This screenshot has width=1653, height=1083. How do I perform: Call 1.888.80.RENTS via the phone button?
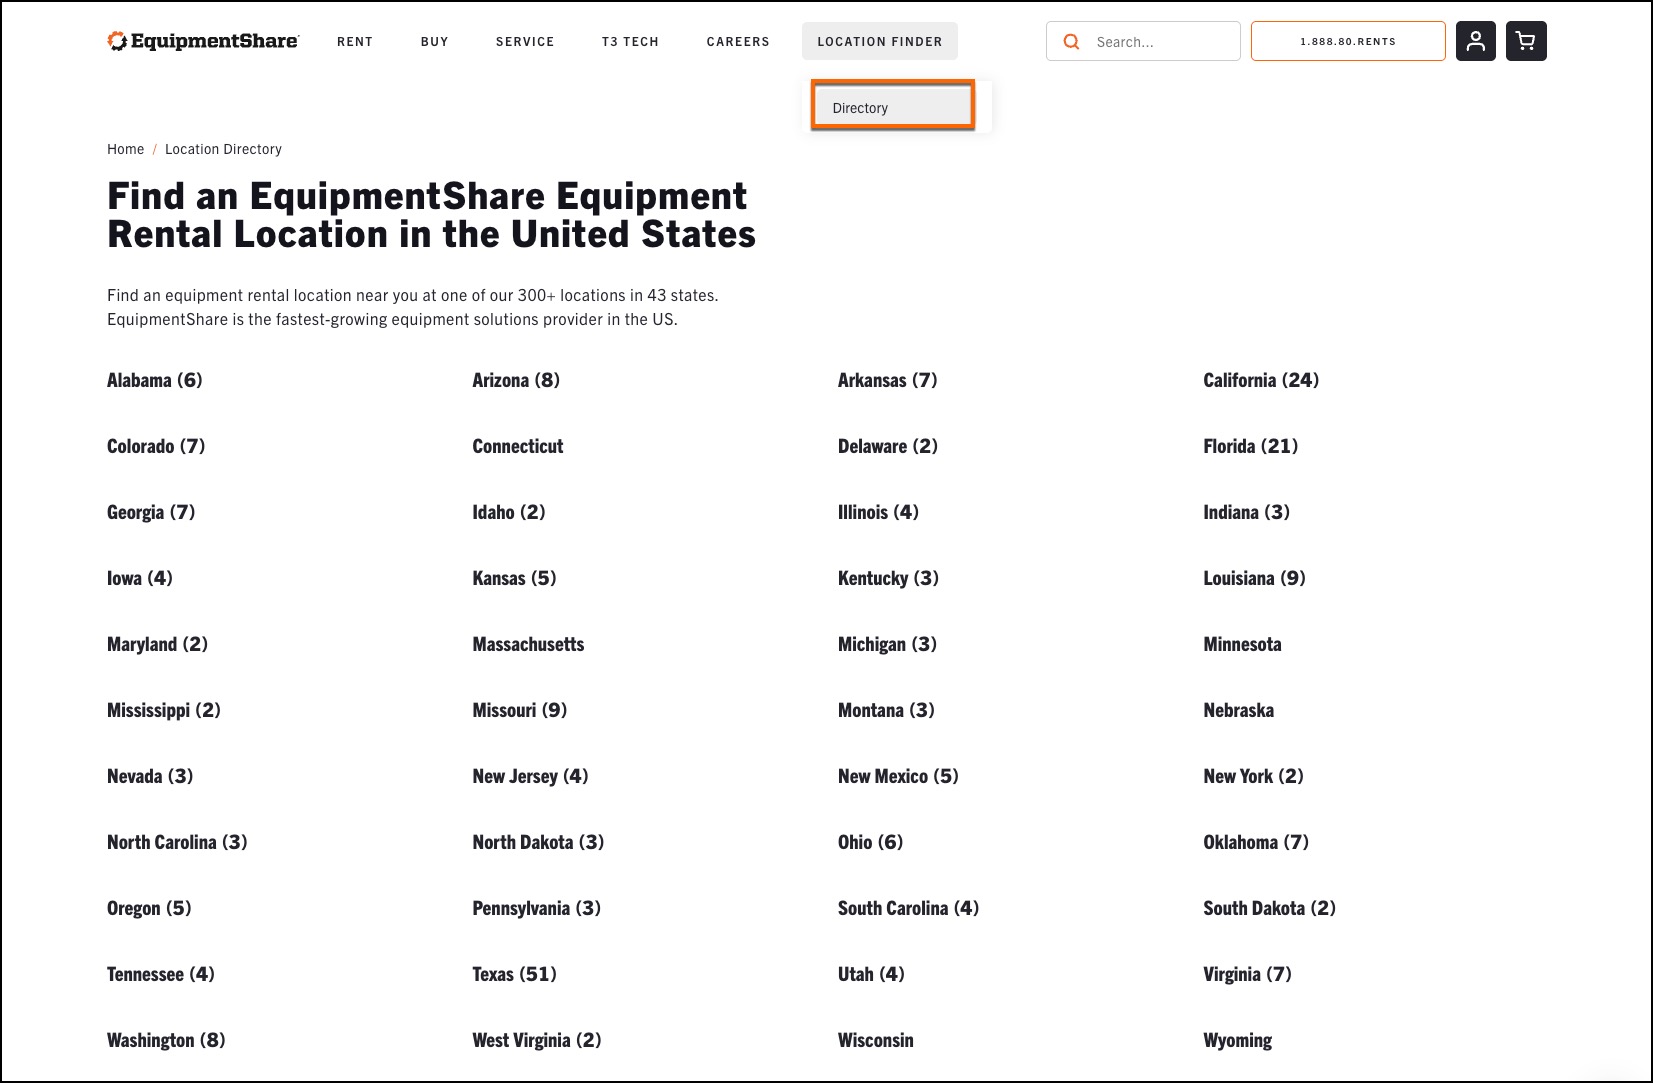[x=1347, y=41]
